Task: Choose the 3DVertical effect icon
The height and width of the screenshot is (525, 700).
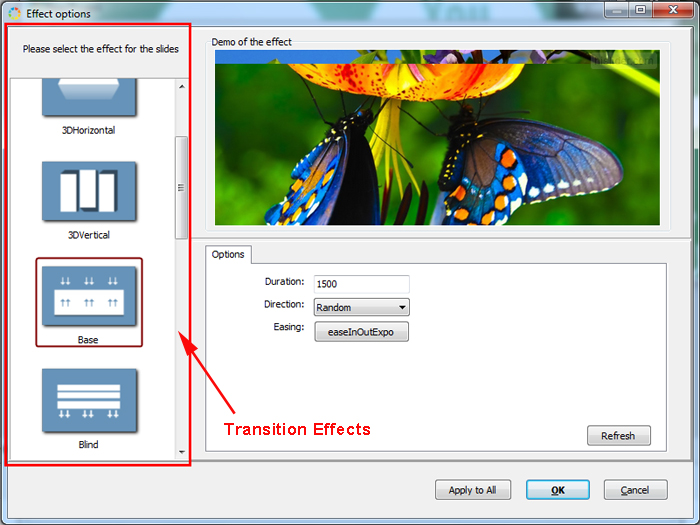Action: tap(89, 192)
